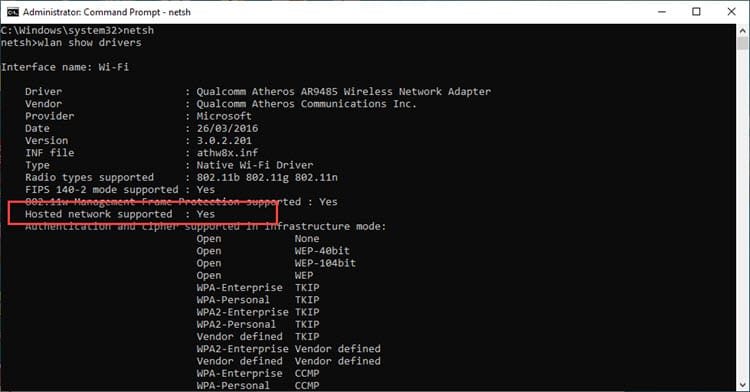Open the Command Prompt system menu icon
The image size is (750, 392).
pos(12,12)
